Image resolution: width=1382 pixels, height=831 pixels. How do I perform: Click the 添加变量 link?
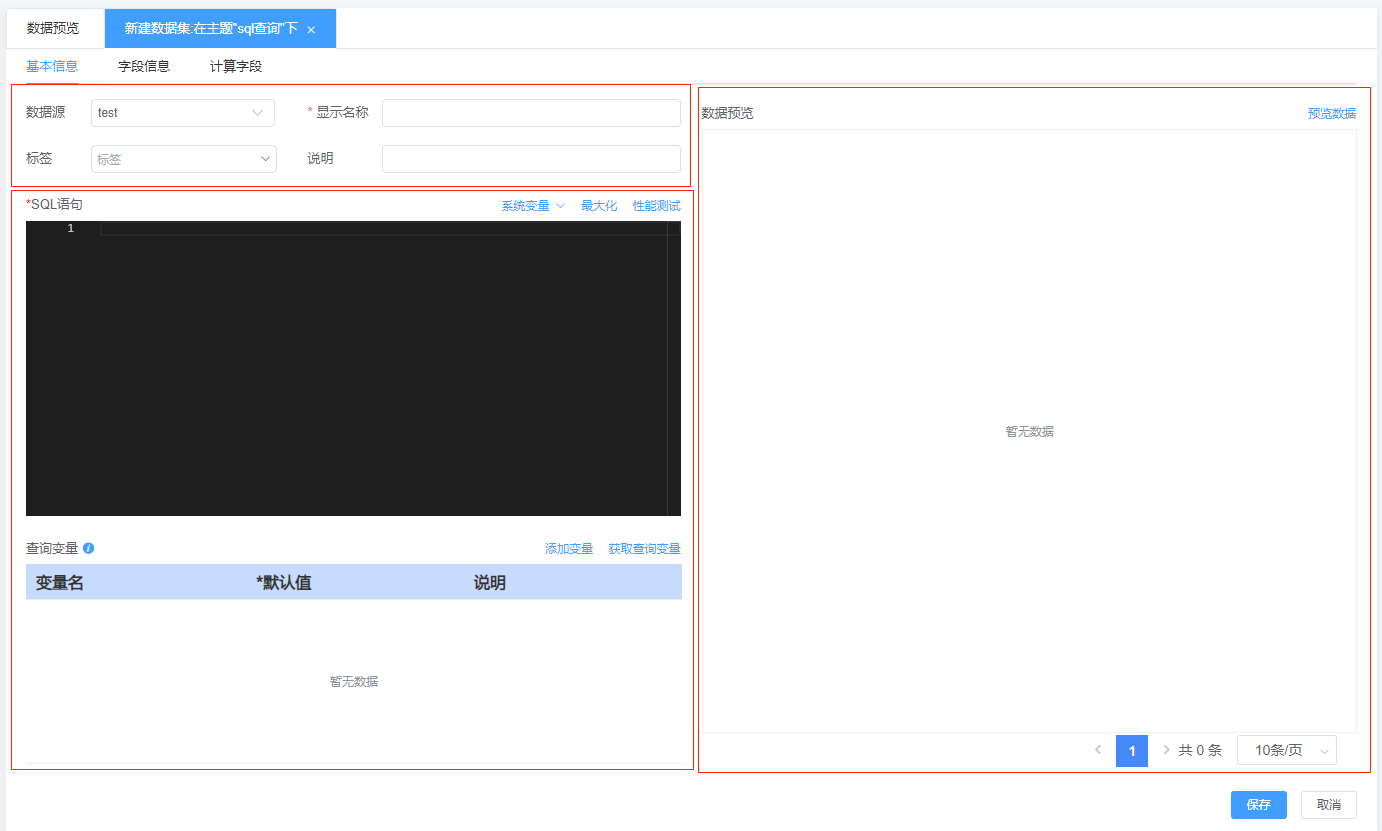569,549
